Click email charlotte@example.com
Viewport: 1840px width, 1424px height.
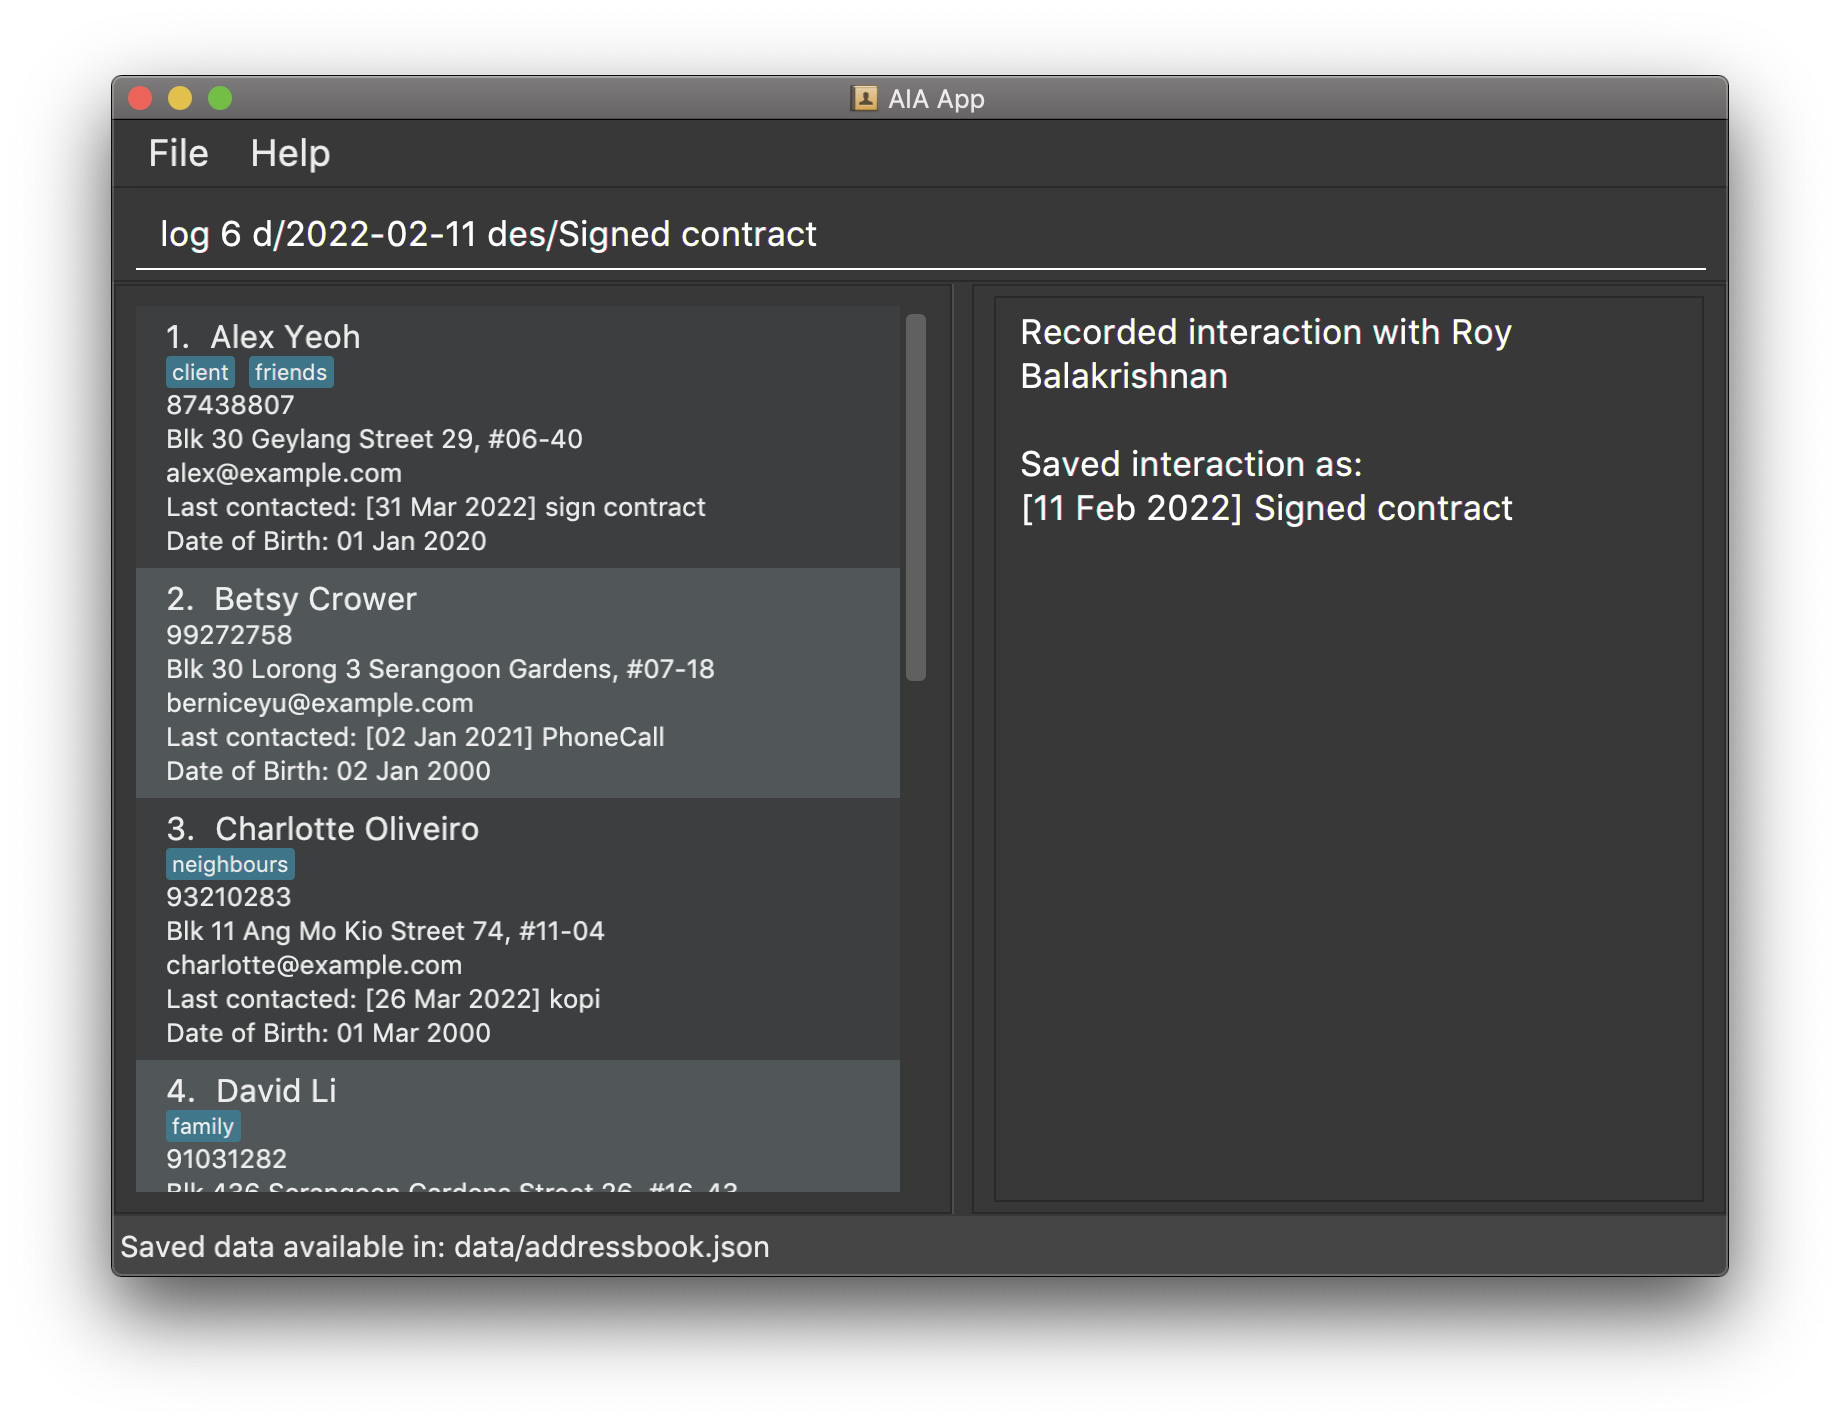[314, 965]
